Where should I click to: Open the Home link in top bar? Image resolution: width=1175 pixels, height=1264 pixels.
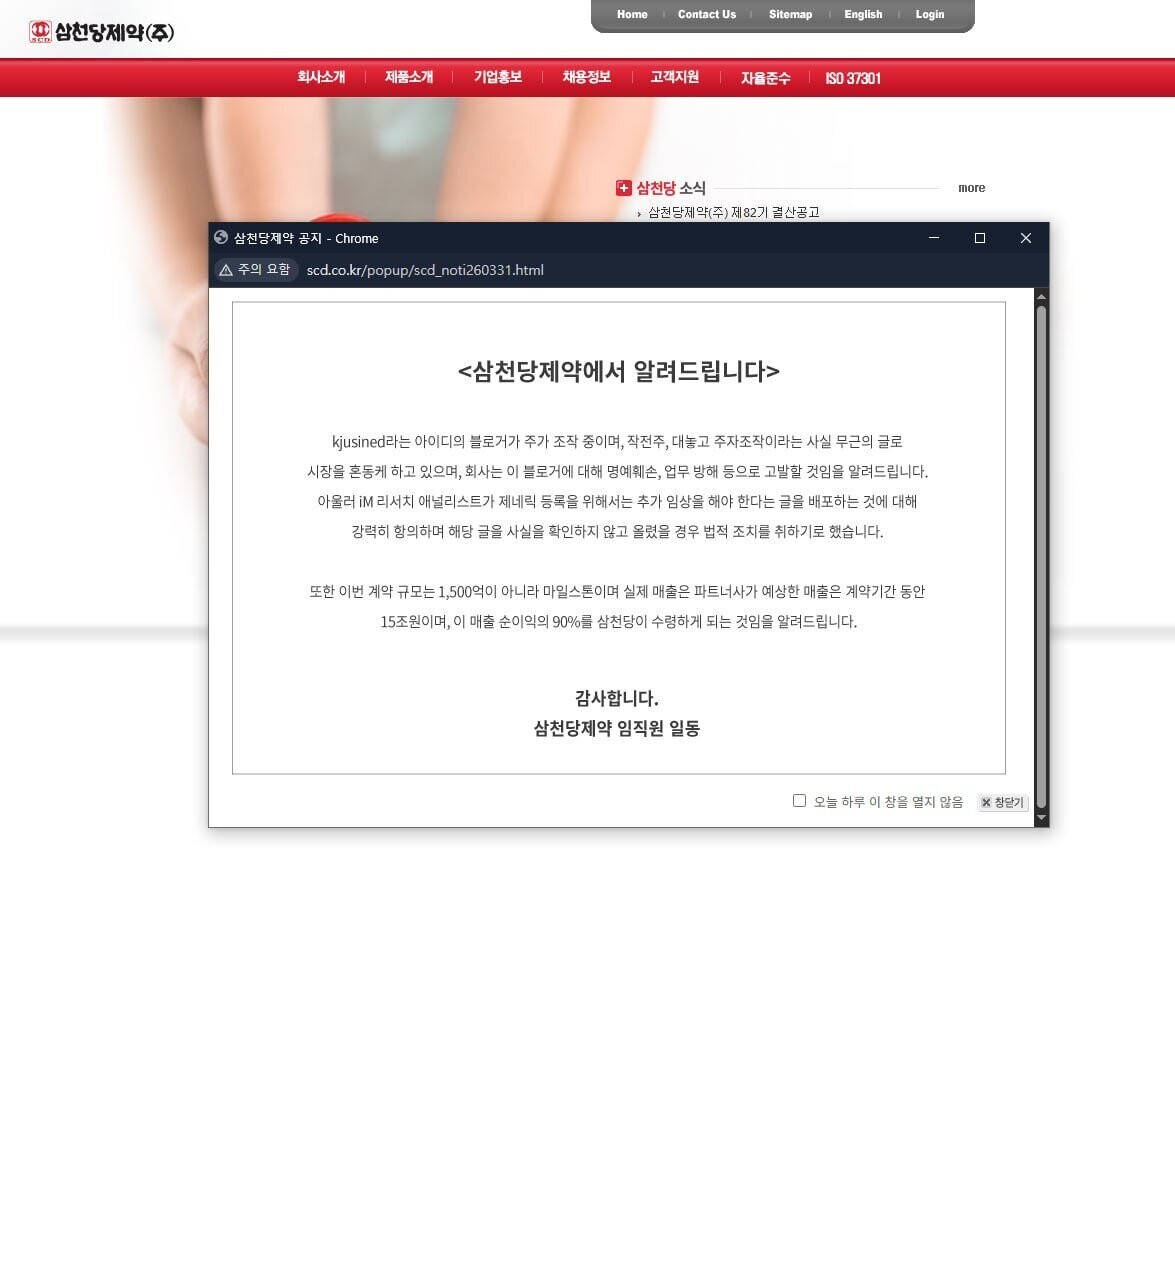(632, 14)
